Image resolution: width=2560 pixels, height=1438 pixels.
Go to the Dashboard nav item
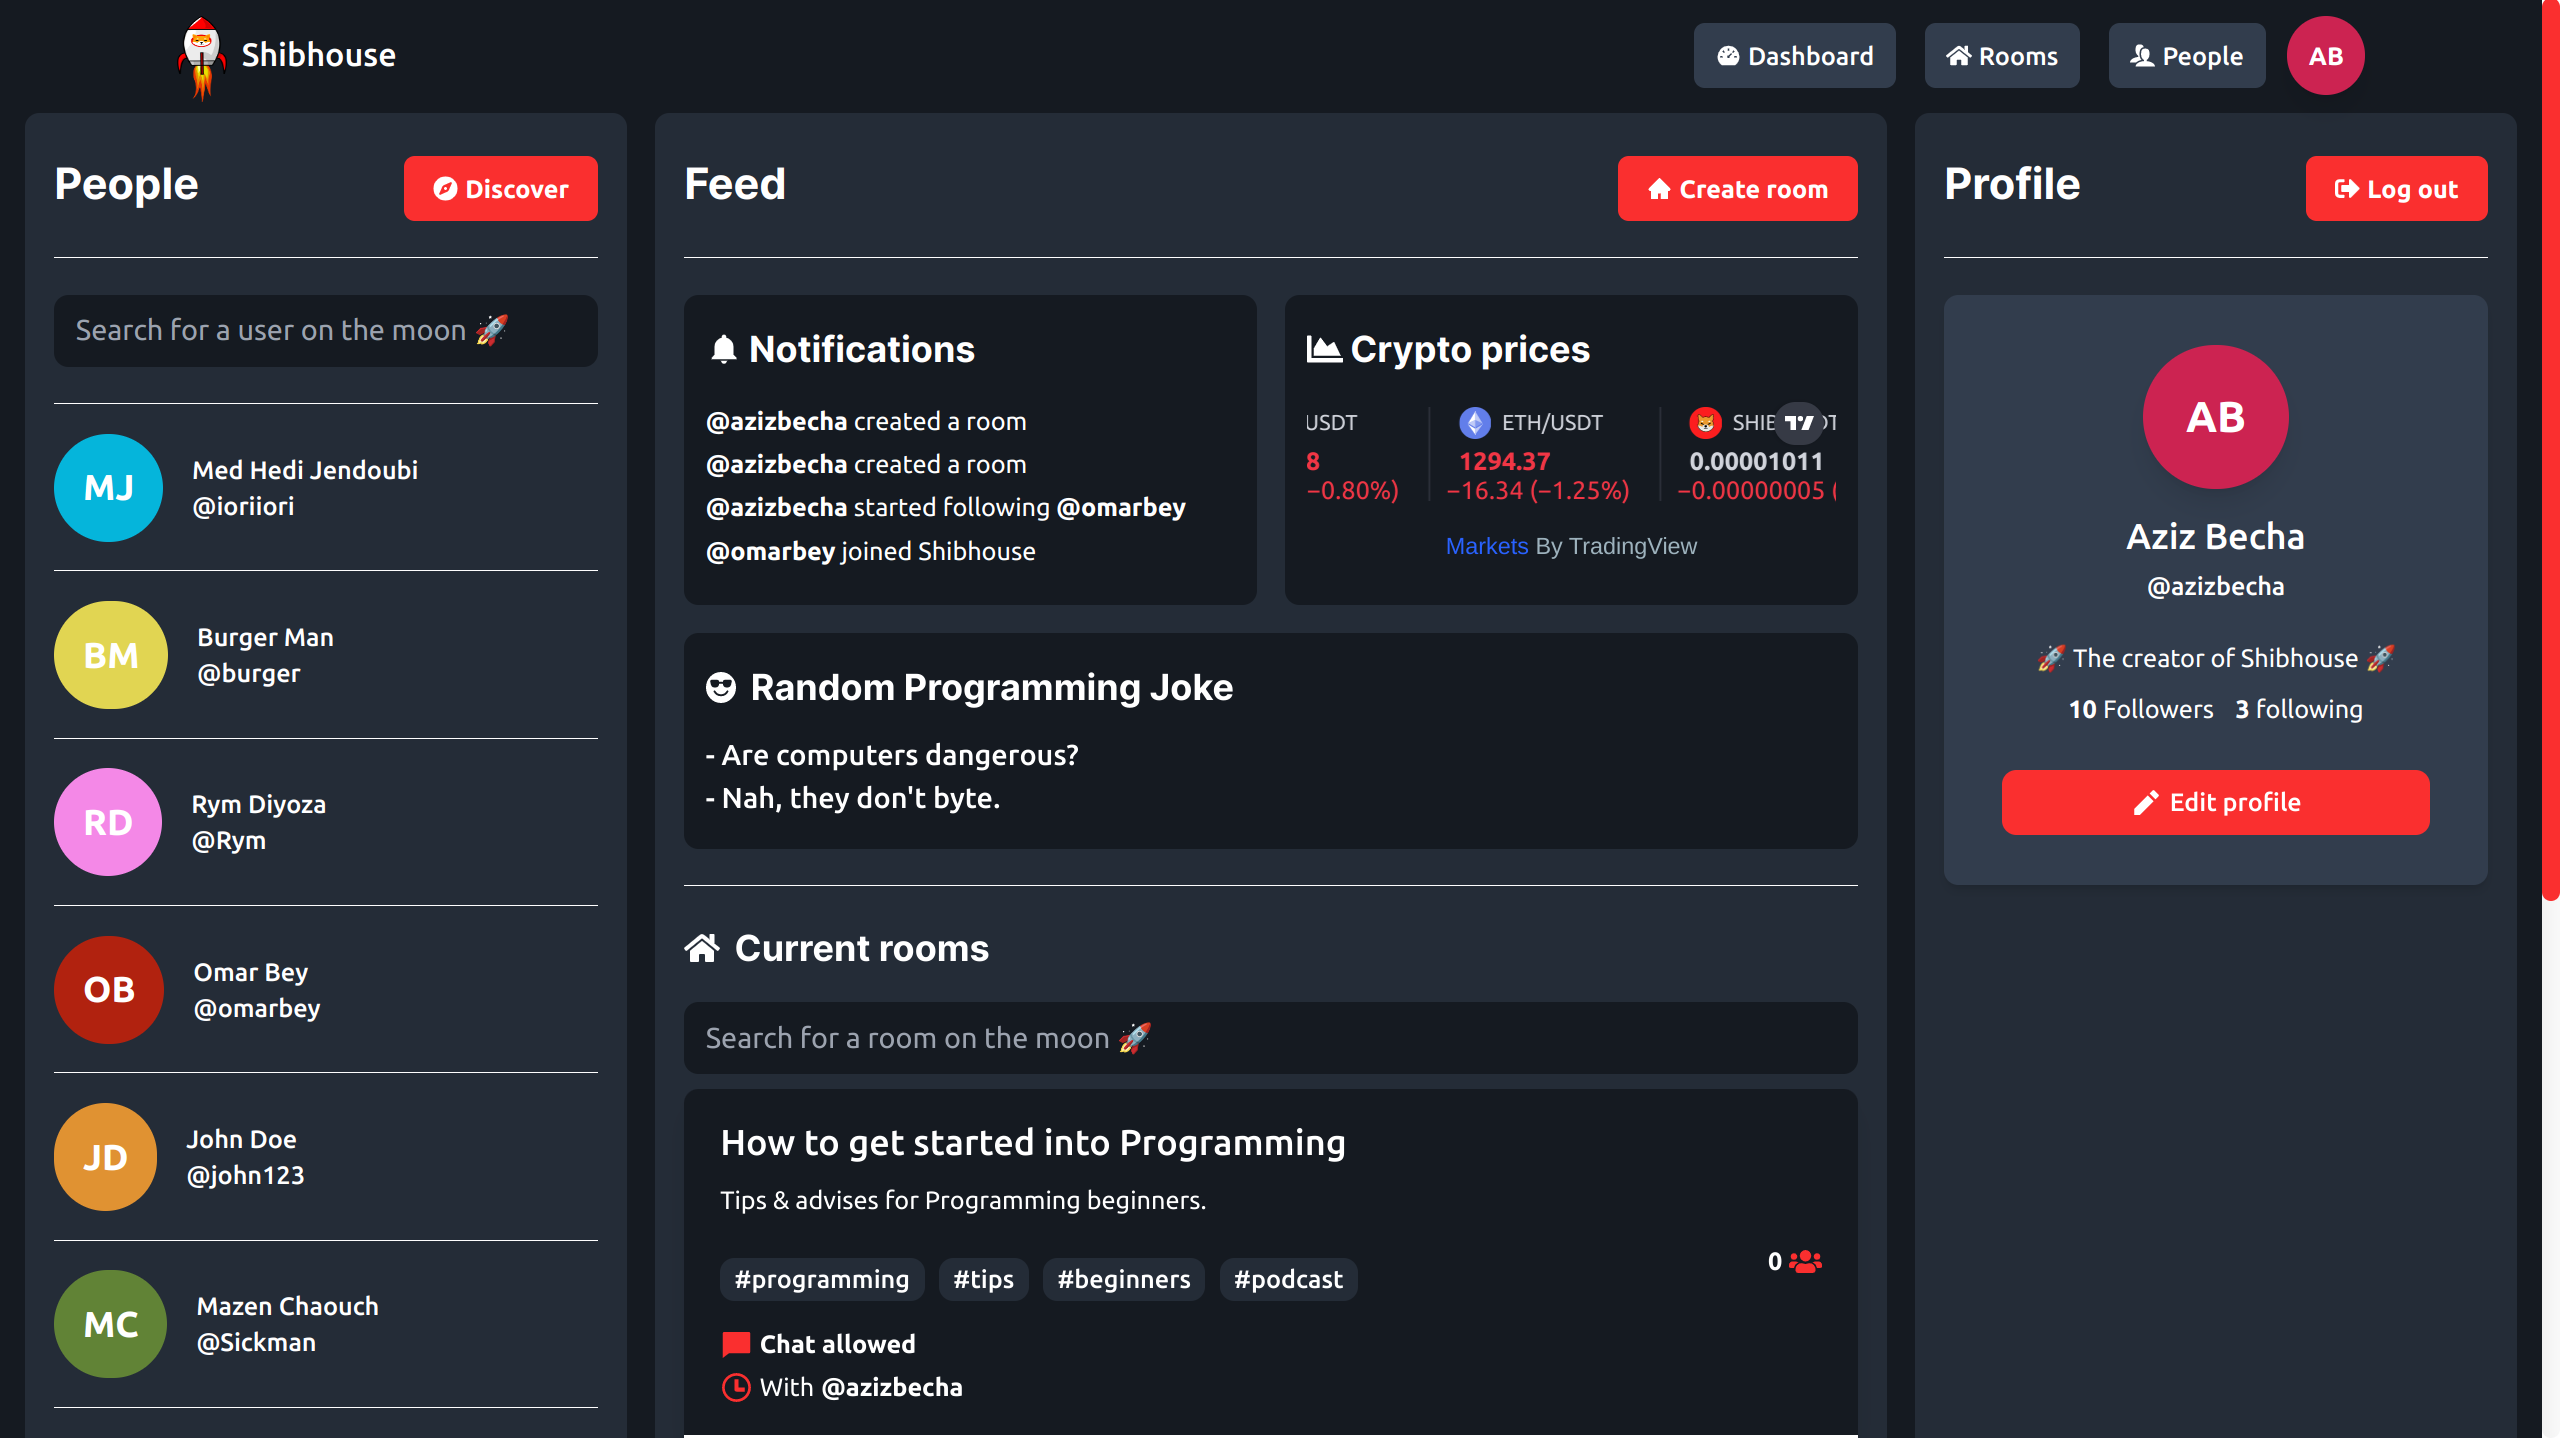[x=1794, y=56]
